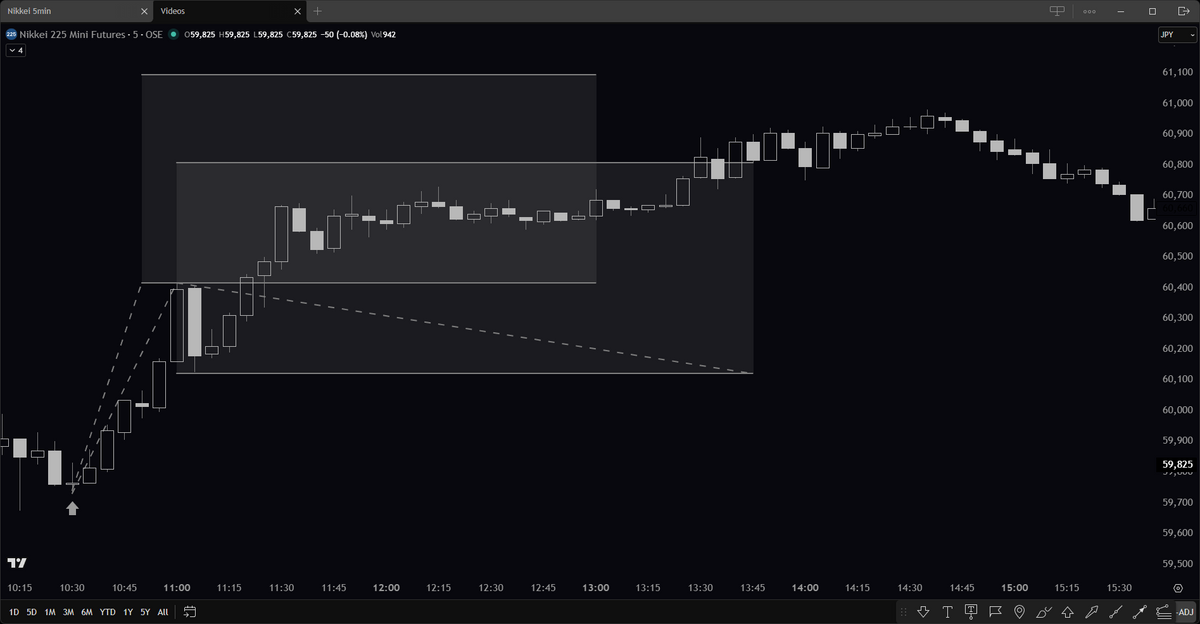Select the flag mark tool
Screen dimensions: 1200x624
coord(995,611)
